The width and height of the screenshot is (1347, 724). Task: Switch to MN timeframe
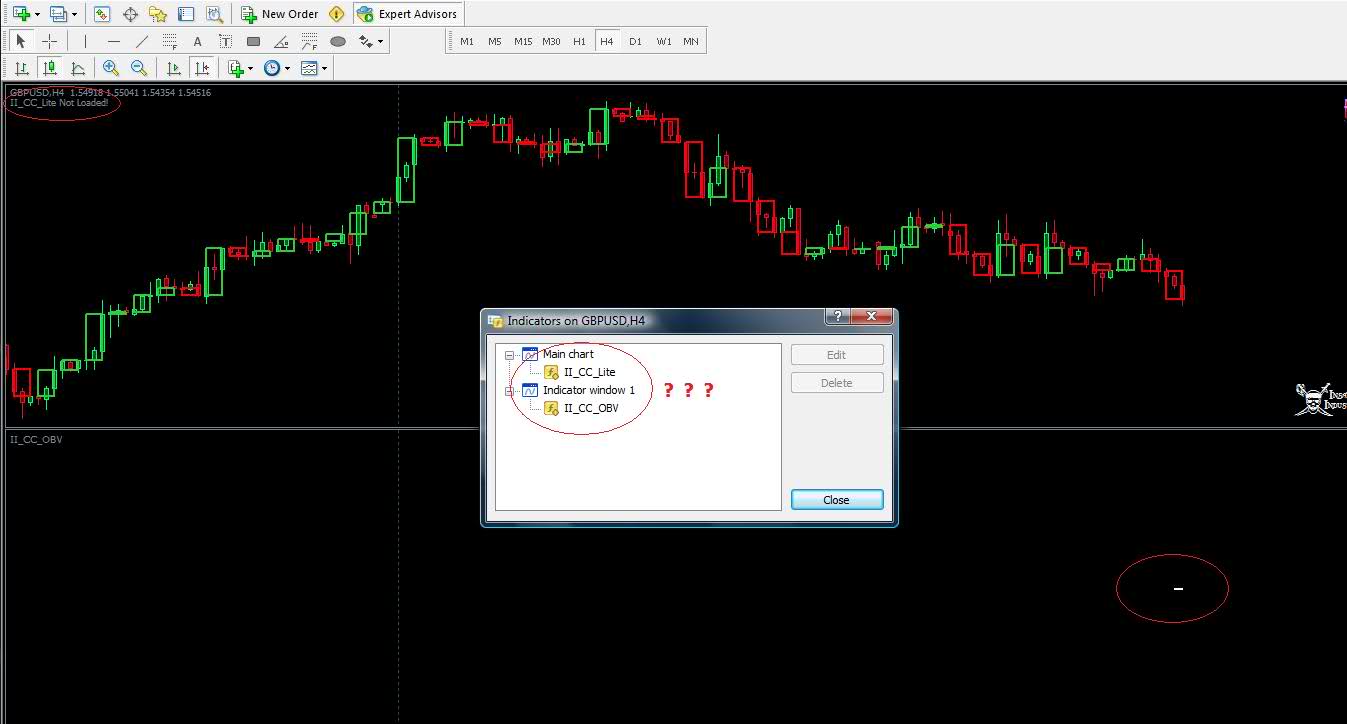pos(691,41)
